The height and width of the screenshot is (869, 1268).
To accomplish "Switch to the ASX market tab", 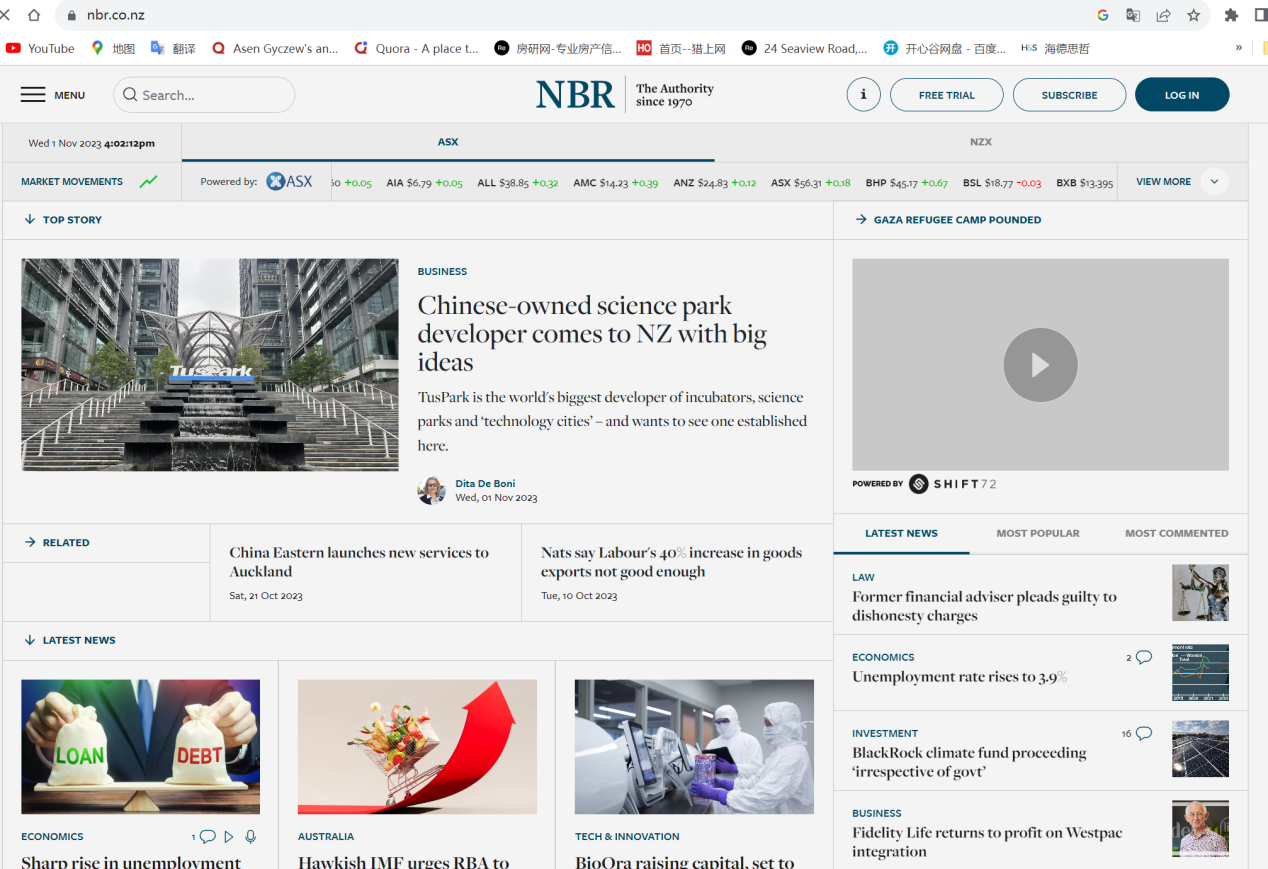I will tap(448, 142).
